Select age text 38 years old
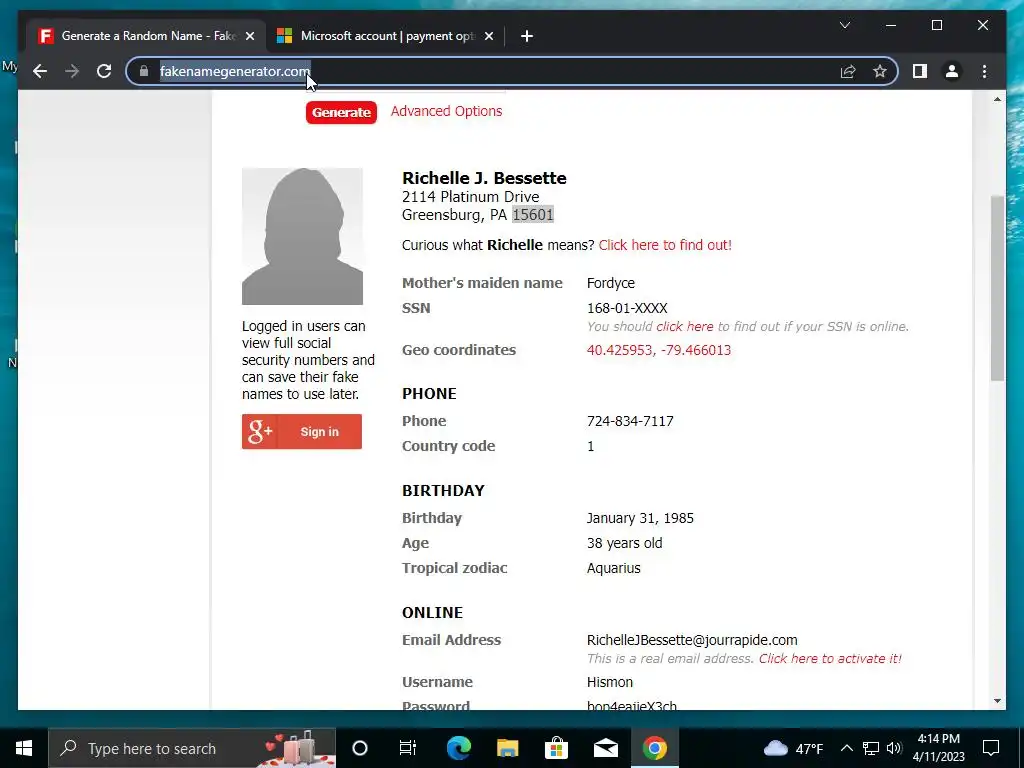1024x768 pixels. tap(624, 543)
